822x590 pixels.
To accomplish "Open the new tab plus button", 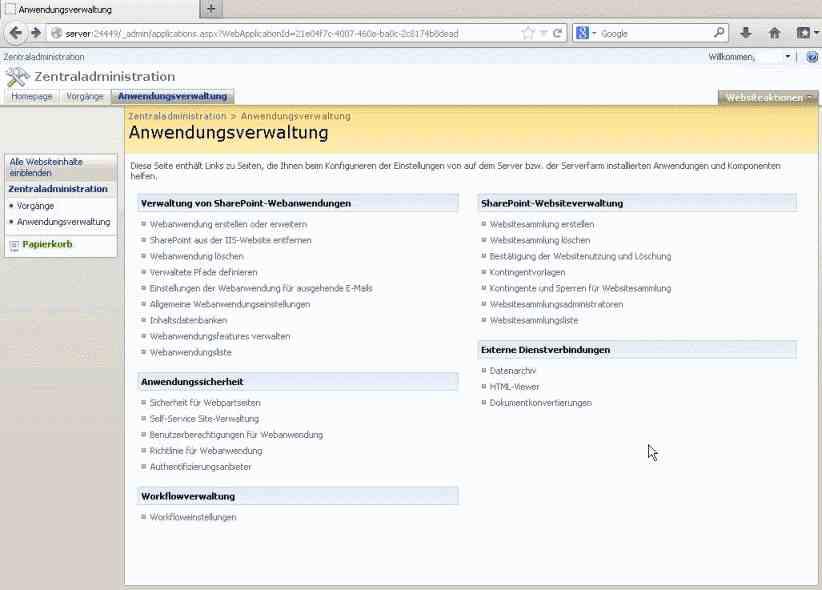I will click(x=211, y=8).
